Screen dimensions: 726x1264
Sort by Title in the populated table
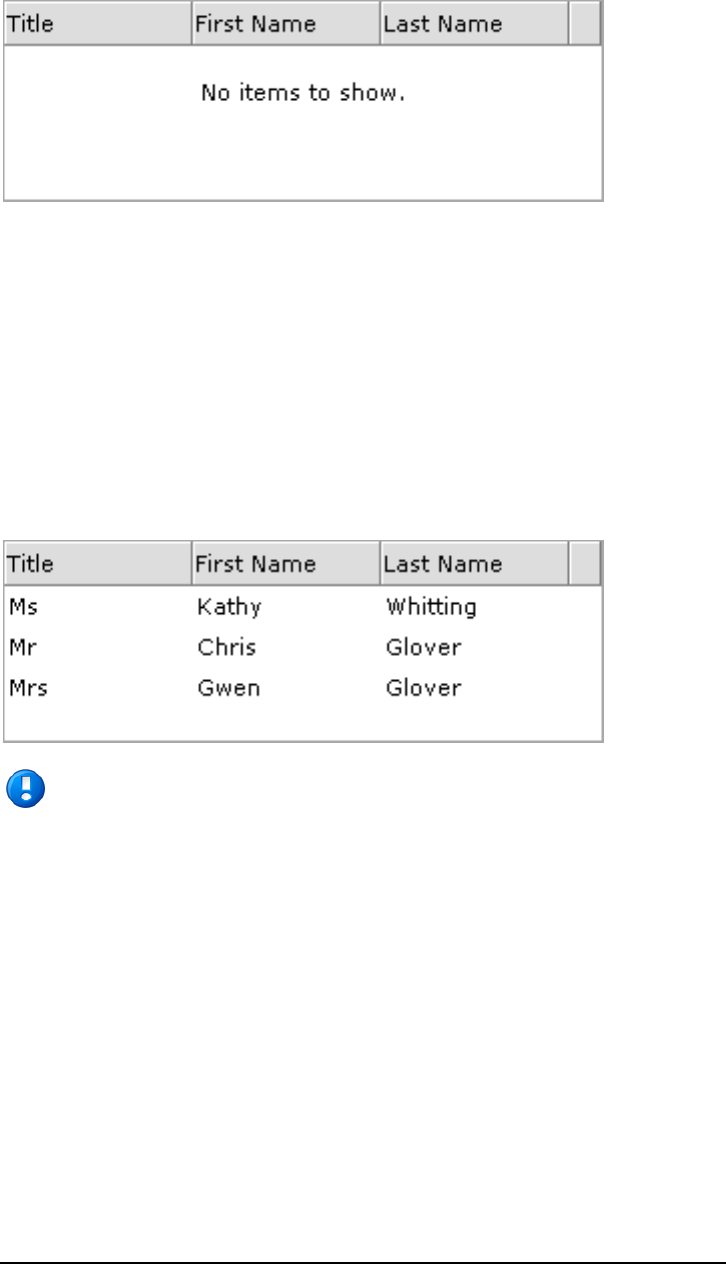[x=97, y=564]
